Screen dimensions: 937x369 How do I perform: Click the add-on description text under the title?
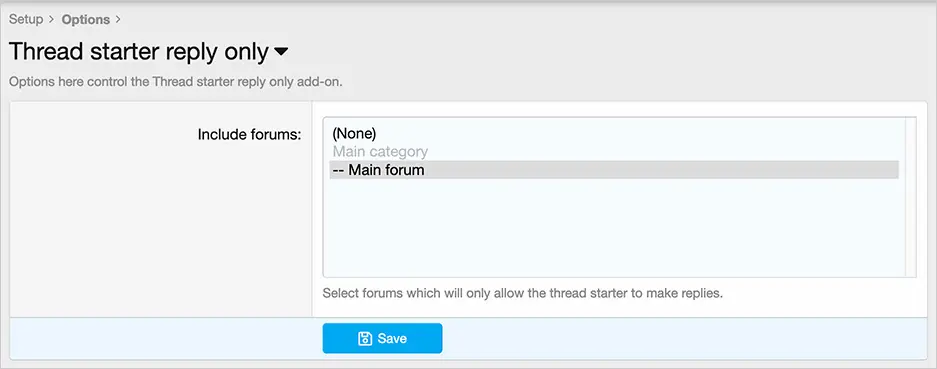176,82
